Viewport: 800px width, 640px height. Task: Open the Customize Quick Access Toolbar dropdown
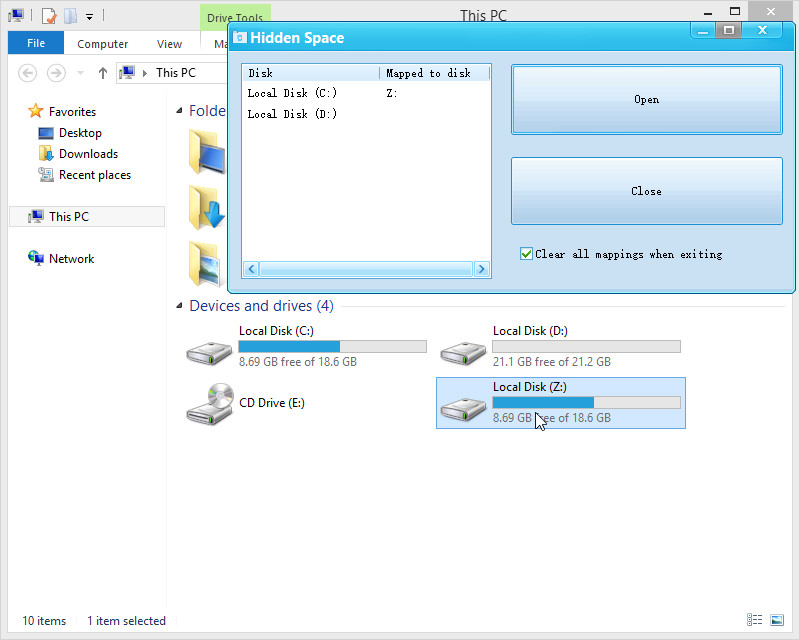click(x=89, y=15)
